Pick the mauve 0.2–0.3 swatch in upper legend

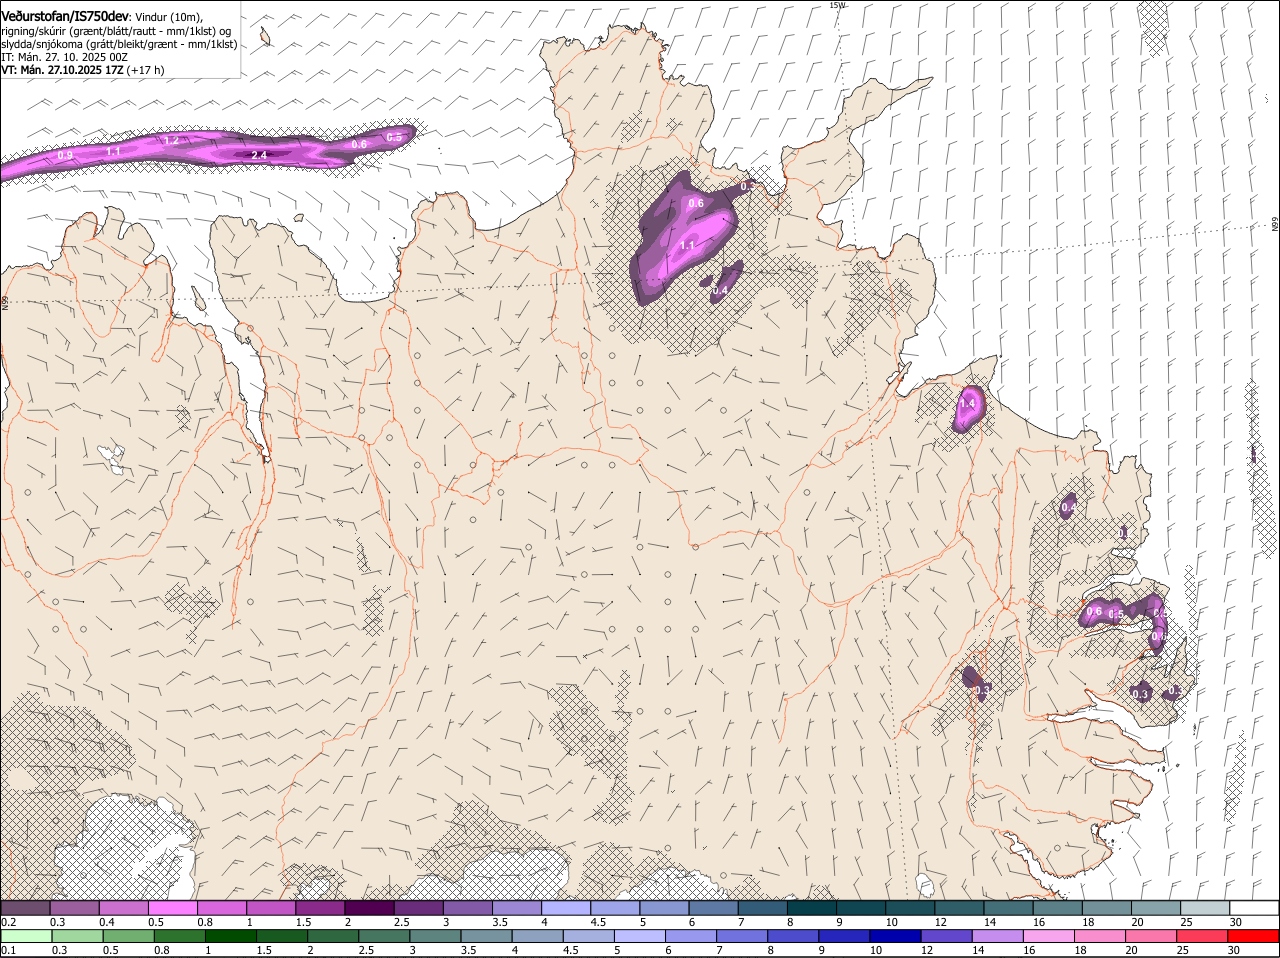click(26, 908)
